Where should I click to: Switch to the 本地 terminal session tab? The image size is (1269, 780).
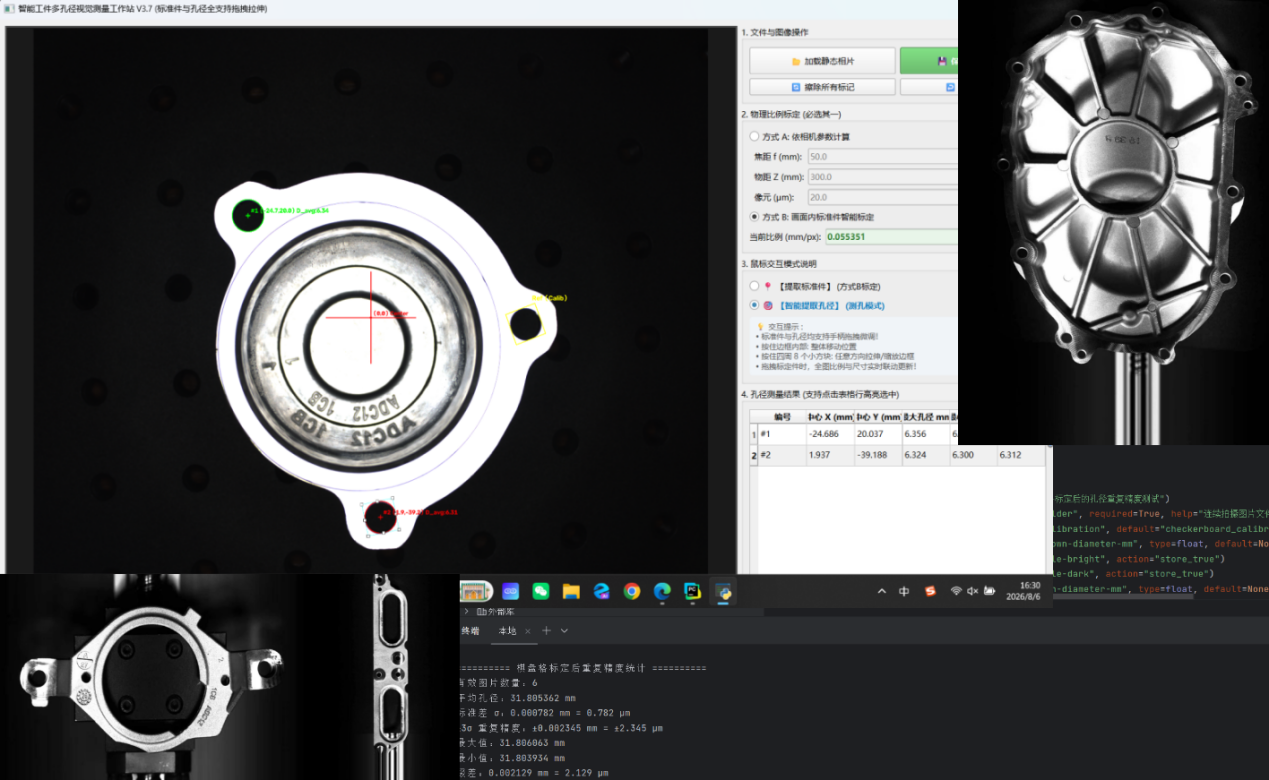[507, 631]
